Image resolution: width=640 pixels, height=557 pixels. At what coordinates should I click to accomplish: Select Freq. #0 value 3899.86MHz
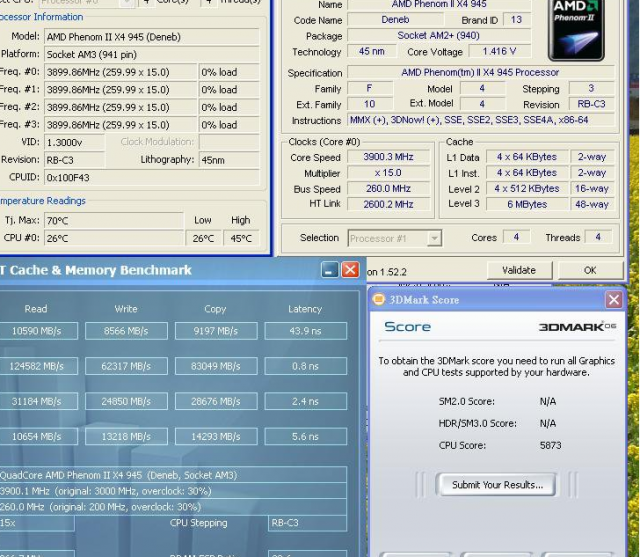120,72
